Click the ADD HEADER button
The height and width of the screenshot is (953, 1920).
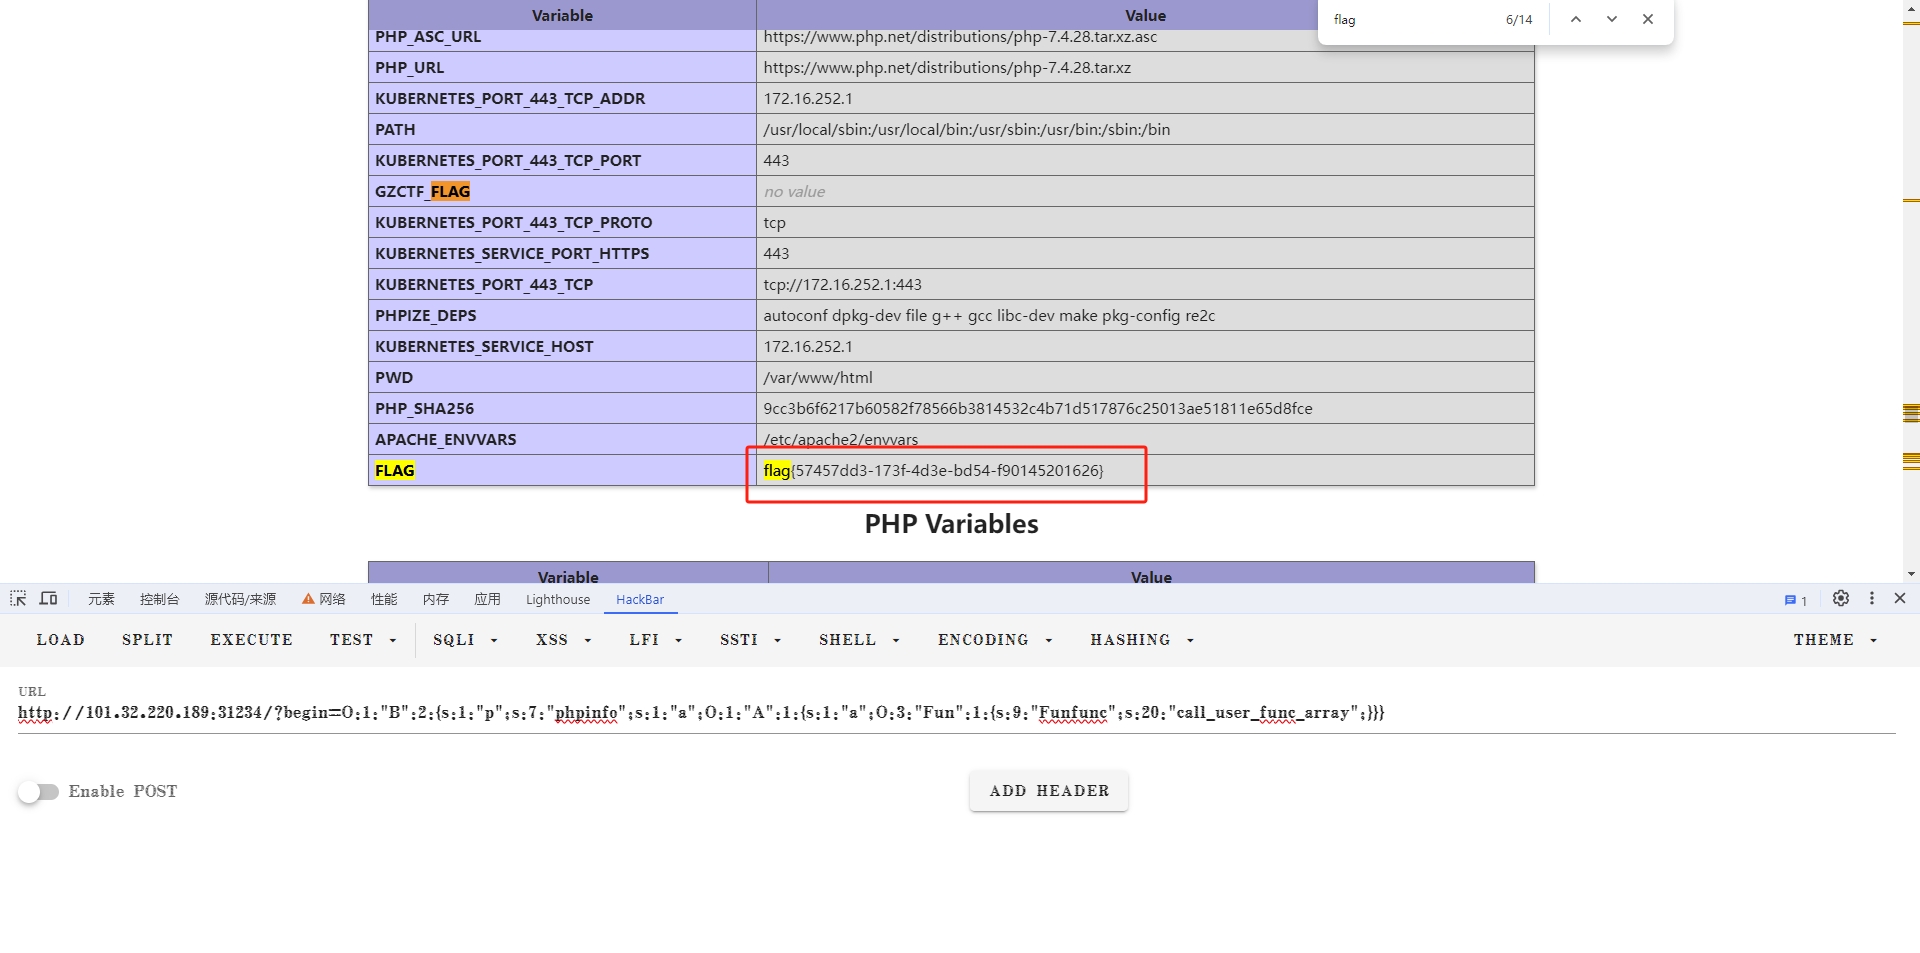click(x=1048, y=790)
